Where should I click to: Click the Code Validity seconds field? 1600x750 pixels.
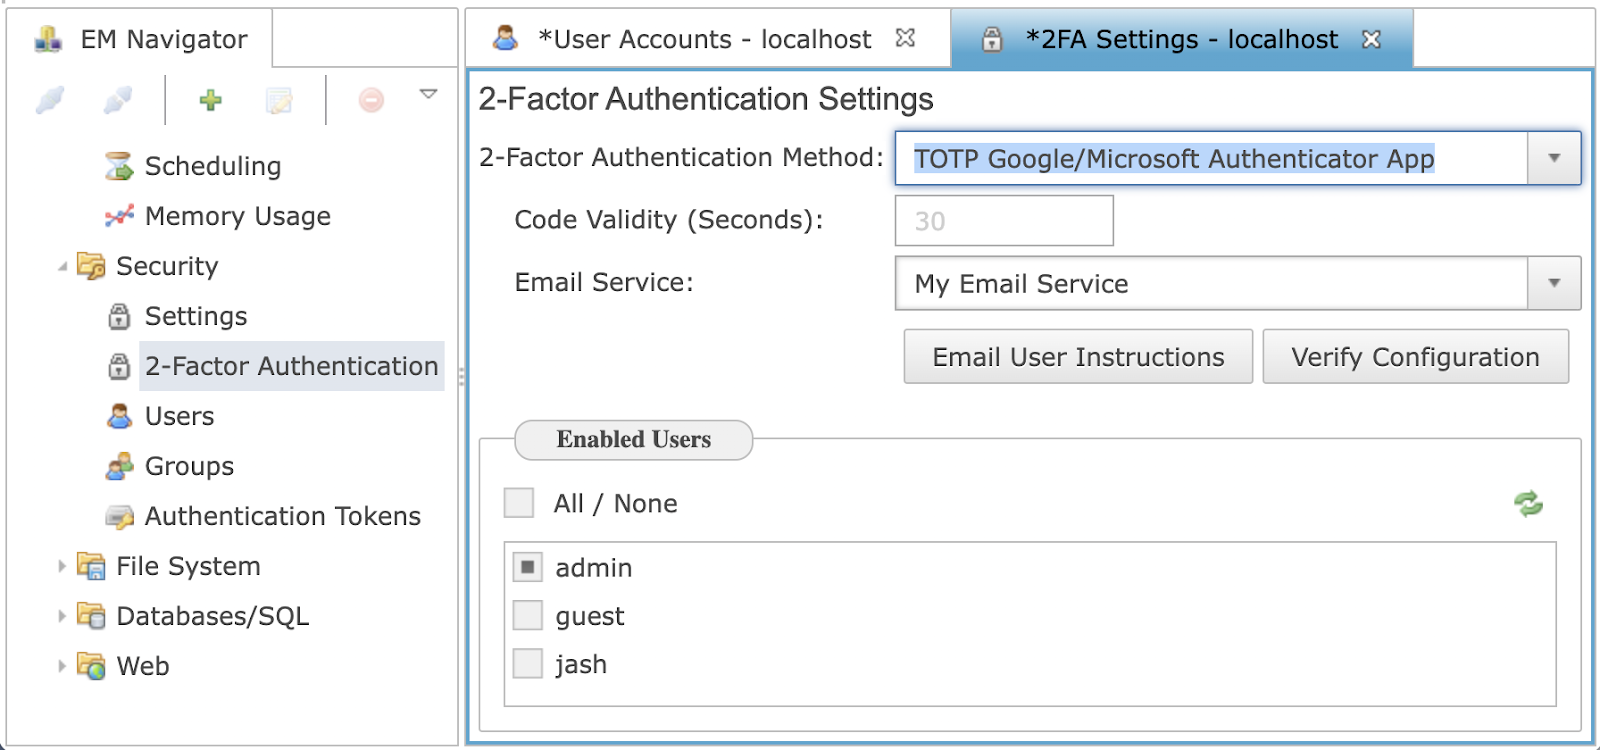[x=1004, y=220]
